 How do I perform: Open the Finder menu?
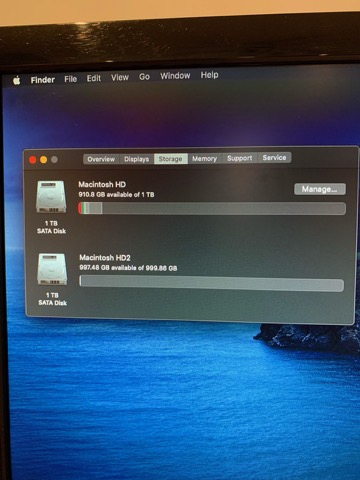[x=43, y=80]
